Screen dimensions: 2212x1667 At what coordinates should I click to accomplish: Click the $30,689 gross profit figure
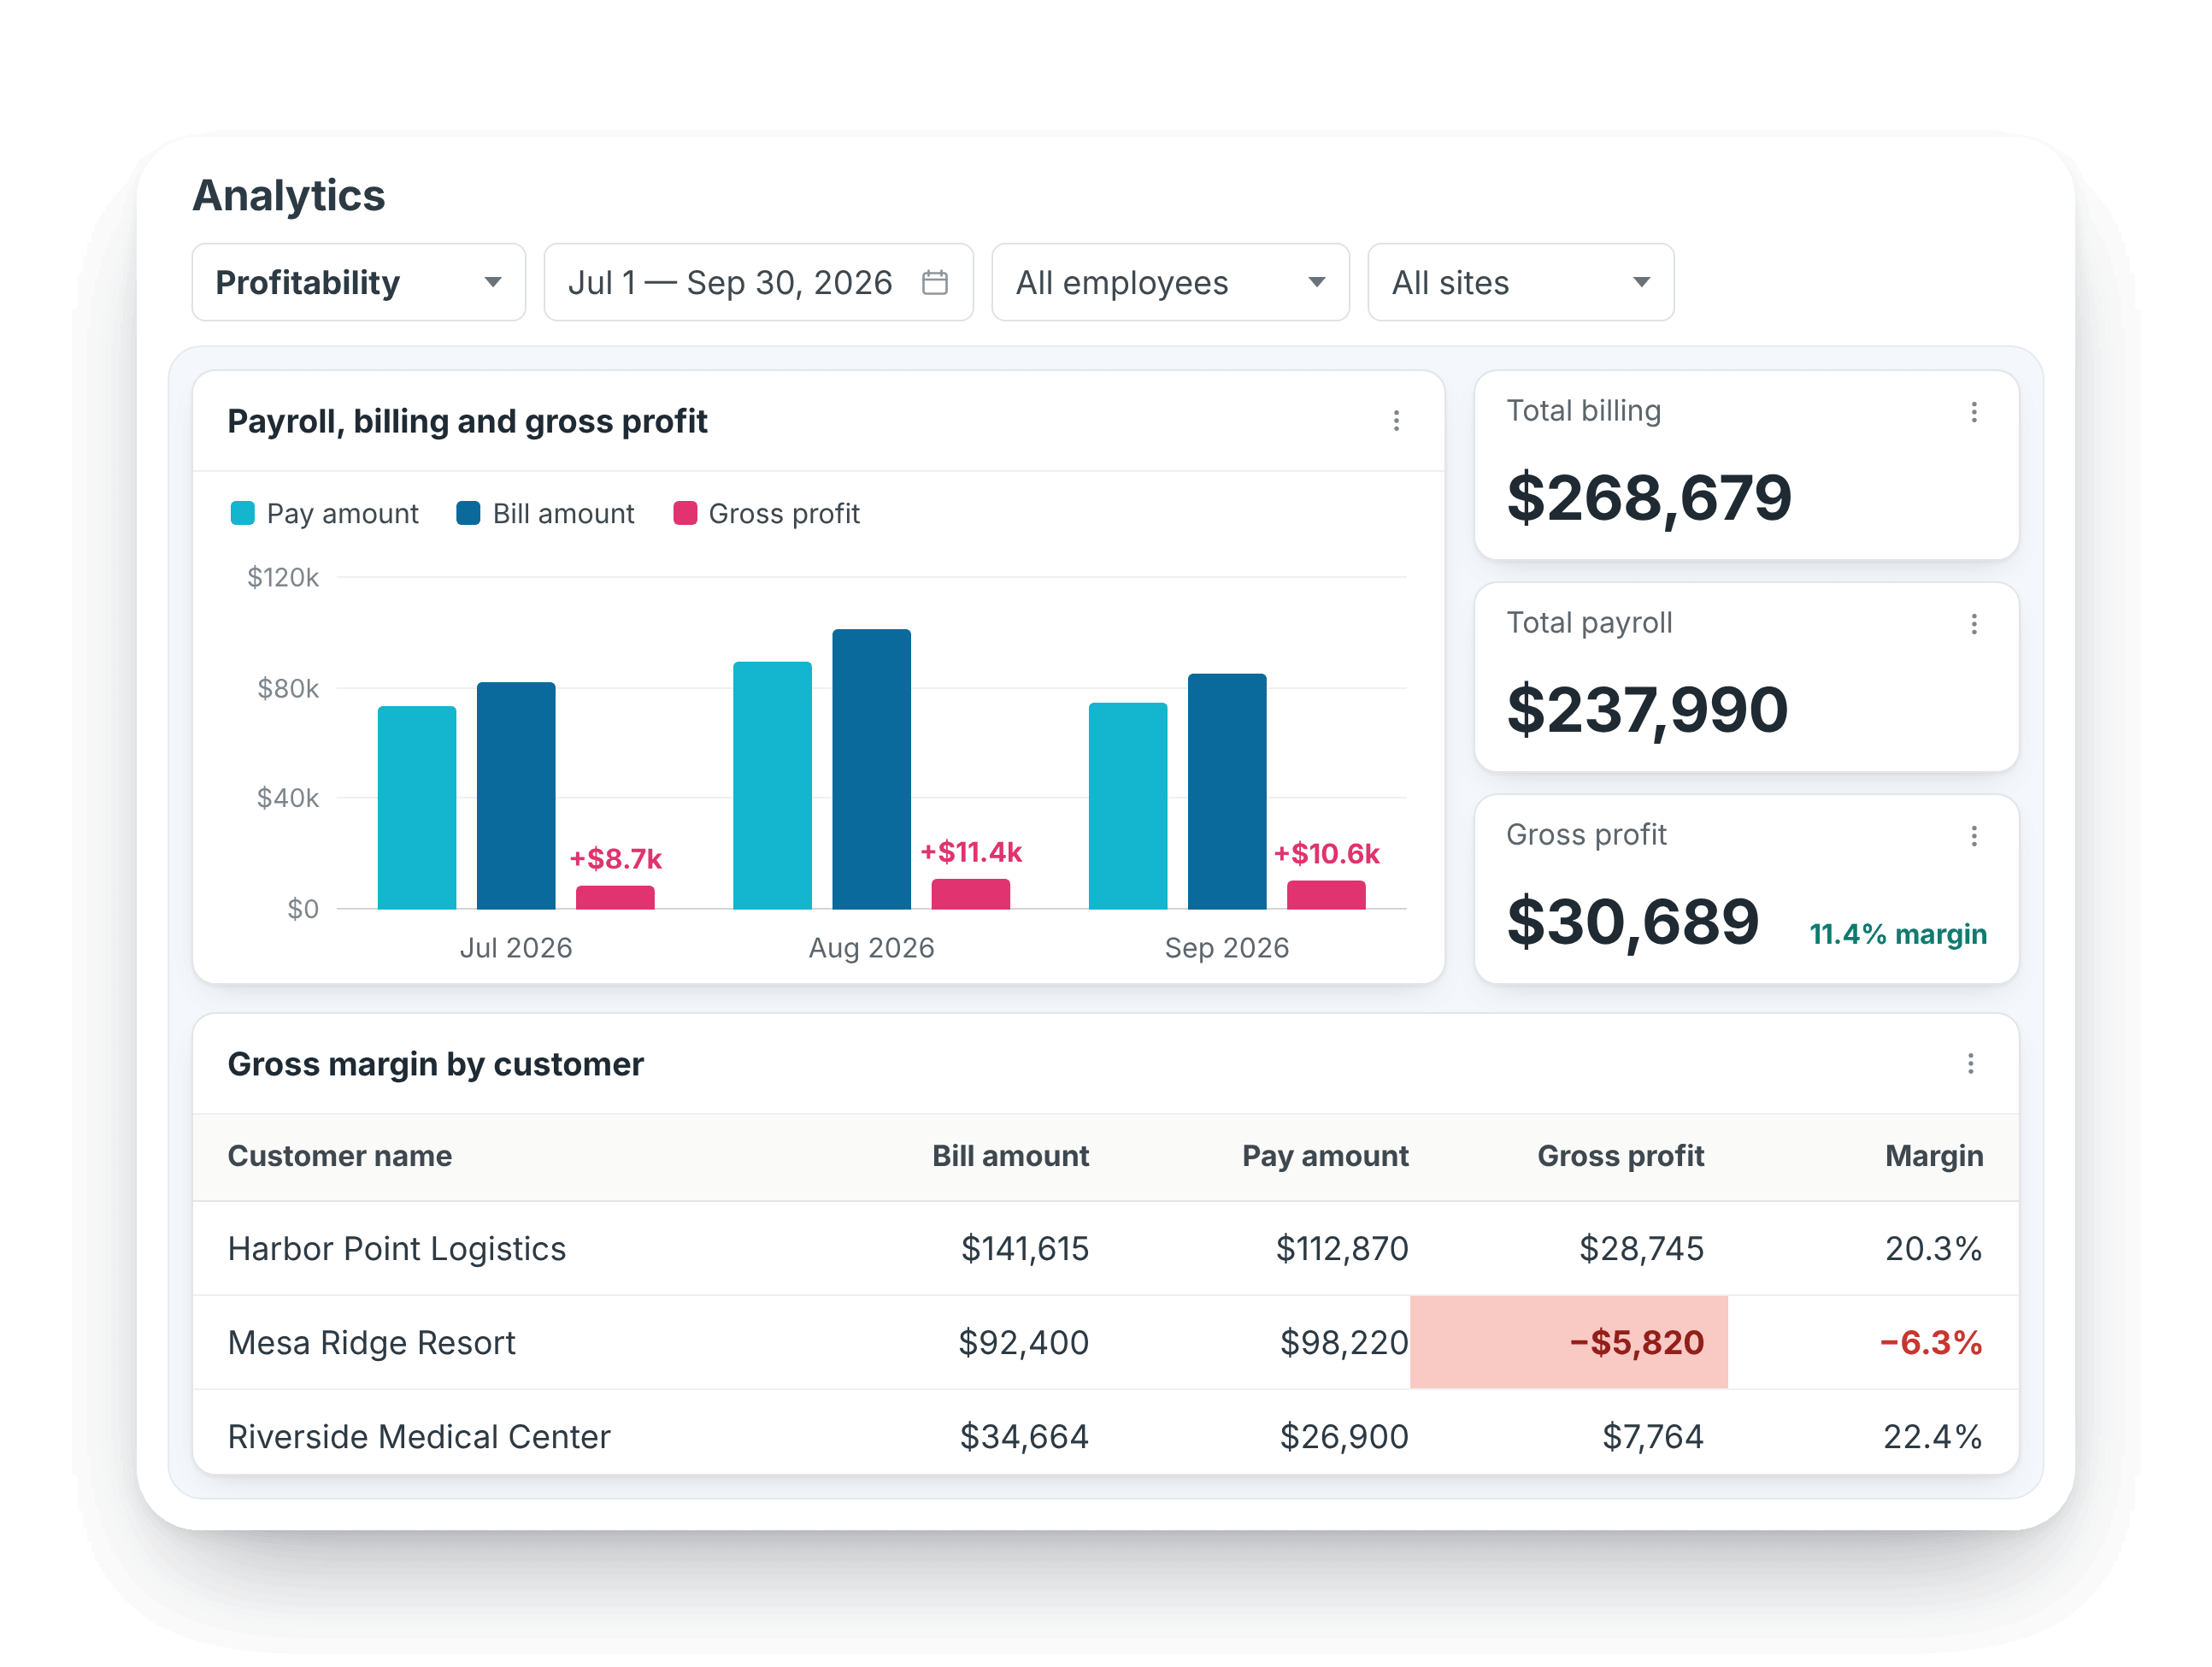click(1633, 922)
